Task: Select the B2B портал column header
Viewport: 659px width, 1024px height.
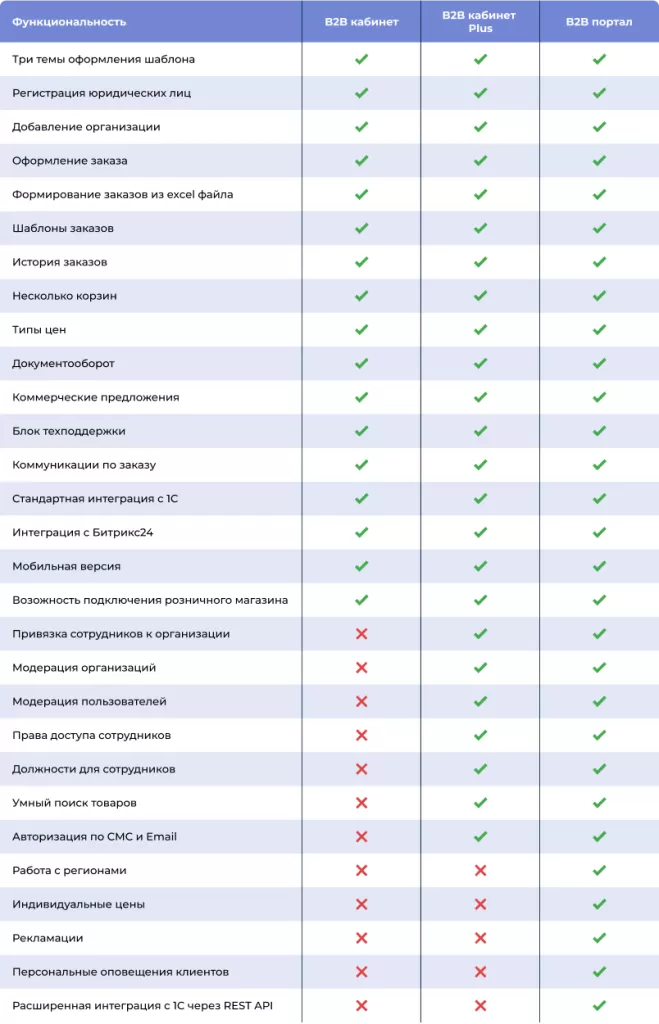Action: click(599, 22)
